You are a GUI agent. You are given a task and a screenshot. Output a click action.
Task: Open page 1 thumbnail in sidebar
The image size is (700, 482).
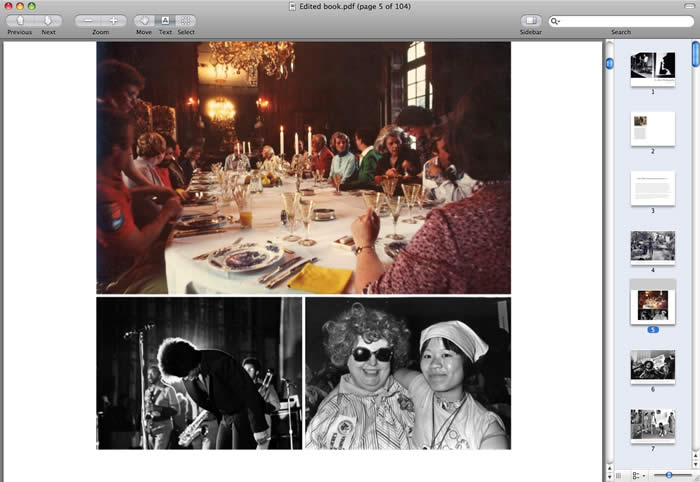click(x=652, y=66)
